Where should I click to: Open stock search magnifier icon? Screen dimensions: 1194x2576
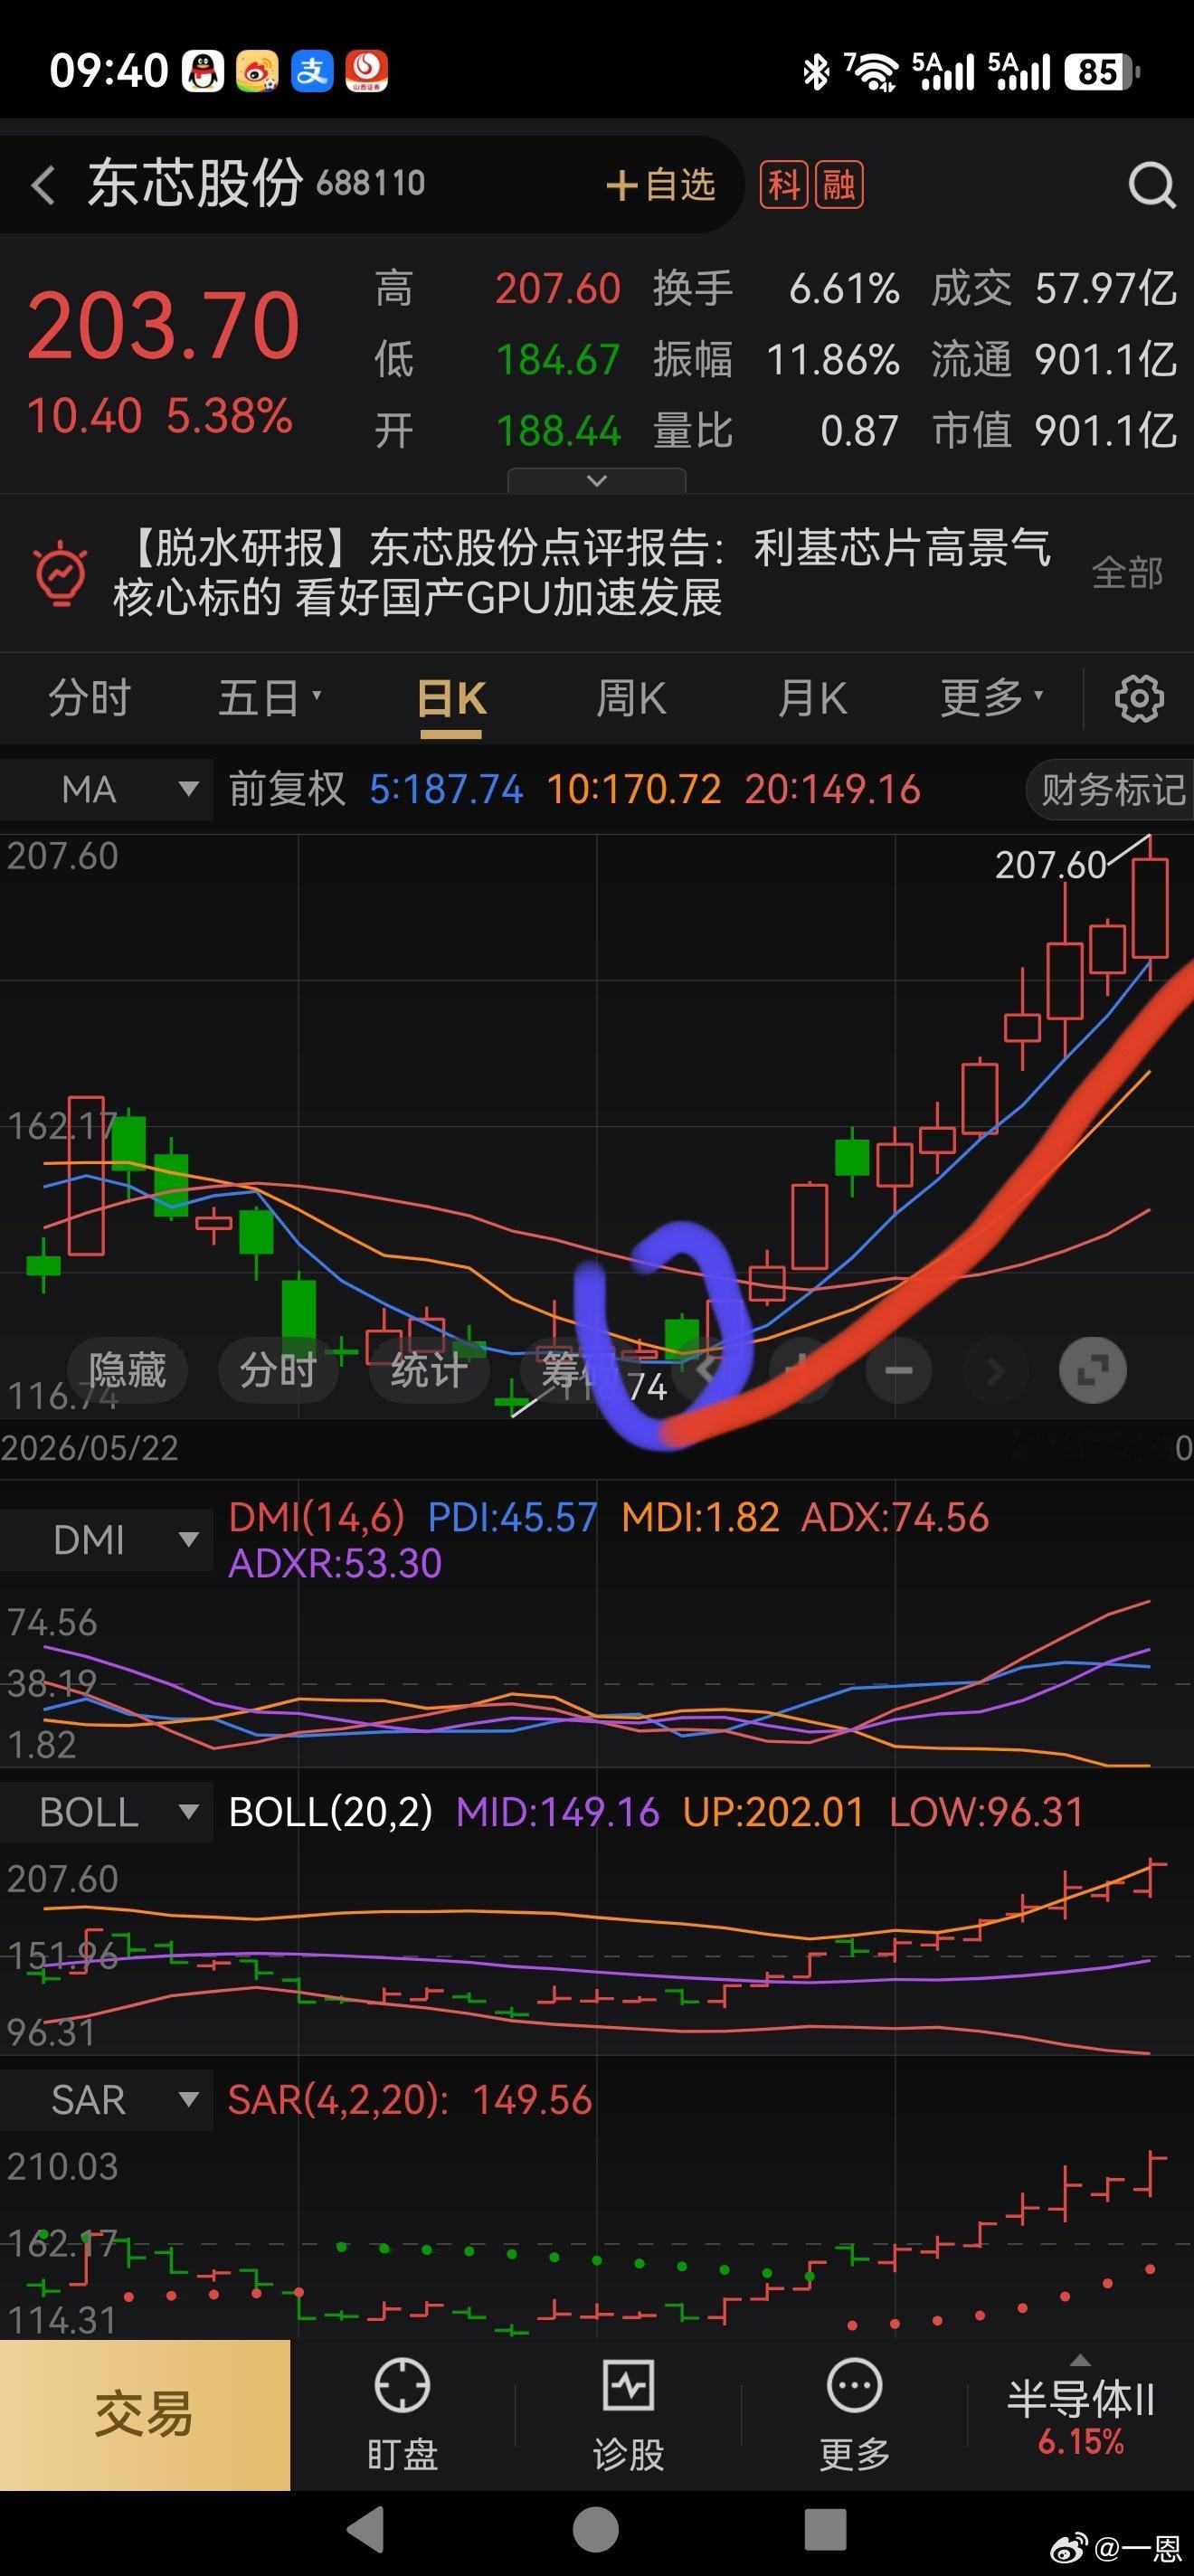[1151, 185]
